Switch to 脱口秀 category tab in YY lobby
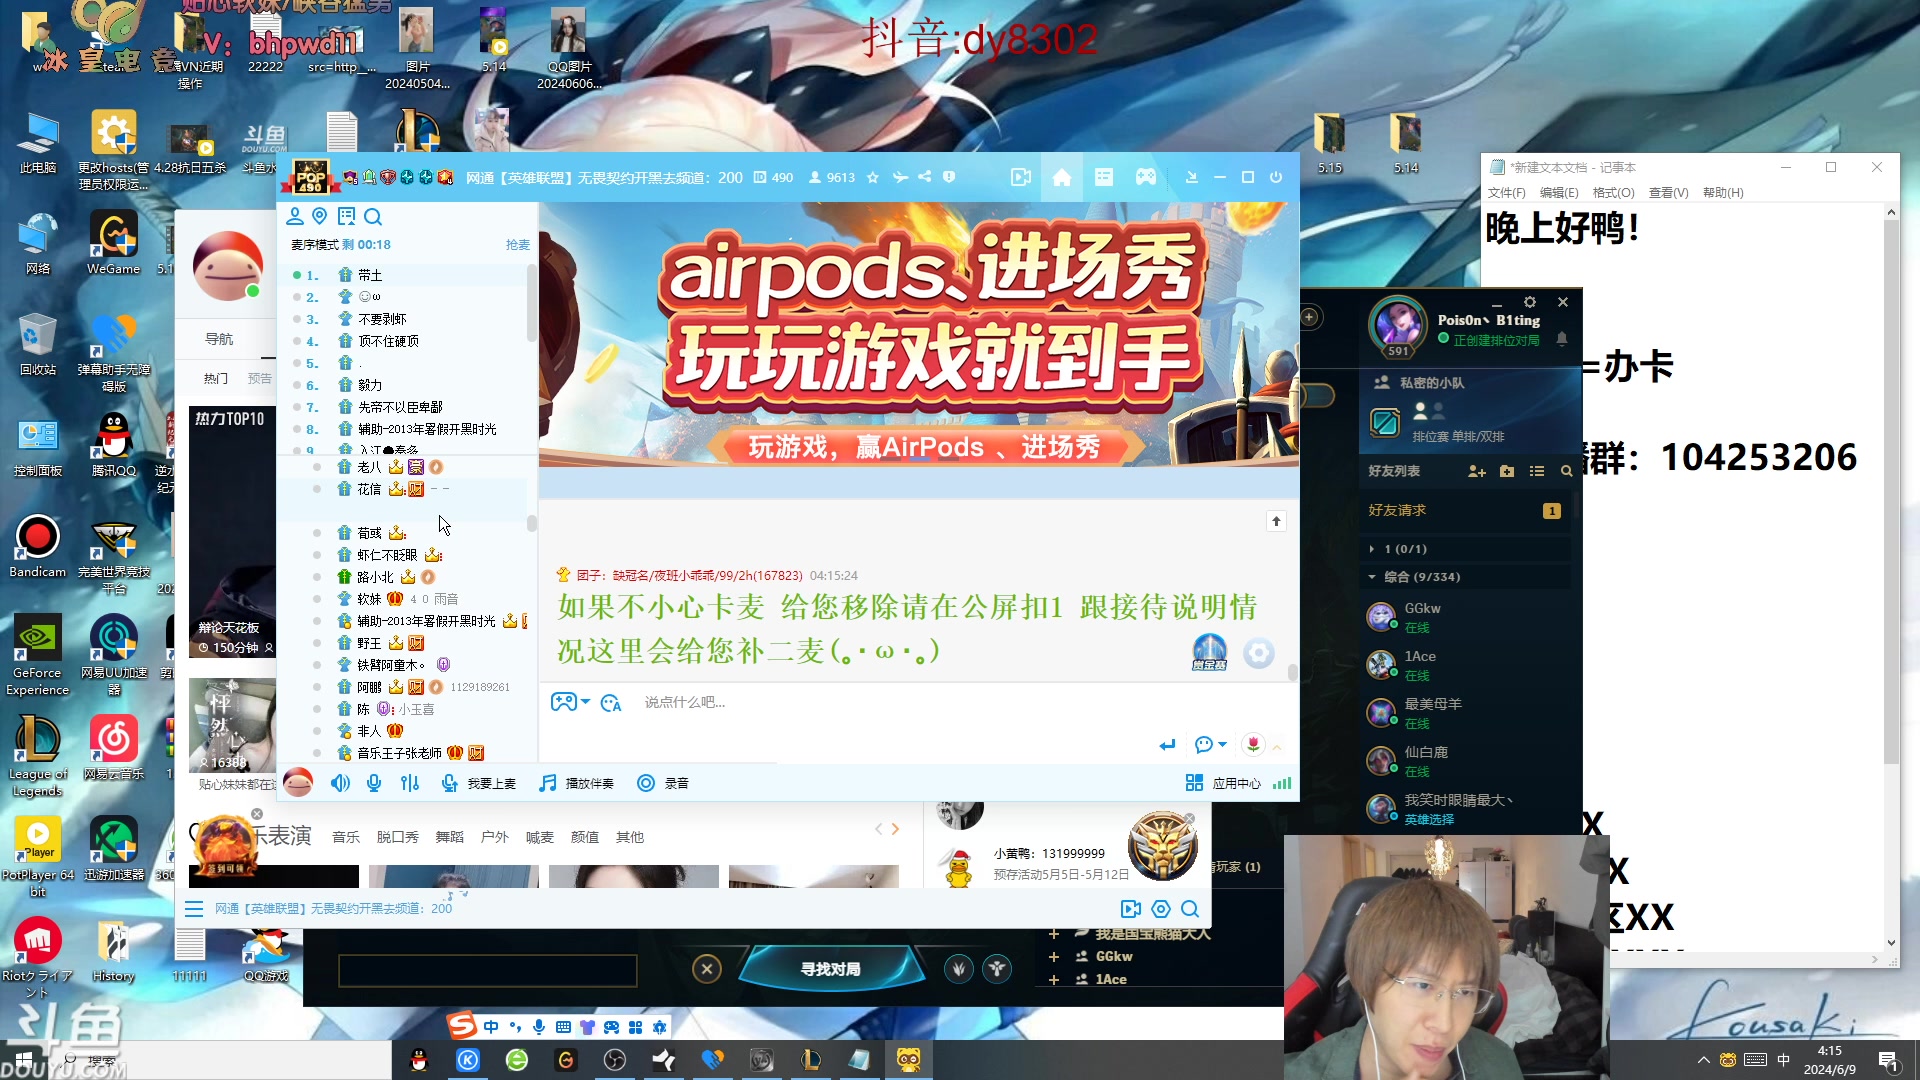Viewport: 1920px width, 1080px height. pos(398,837)
